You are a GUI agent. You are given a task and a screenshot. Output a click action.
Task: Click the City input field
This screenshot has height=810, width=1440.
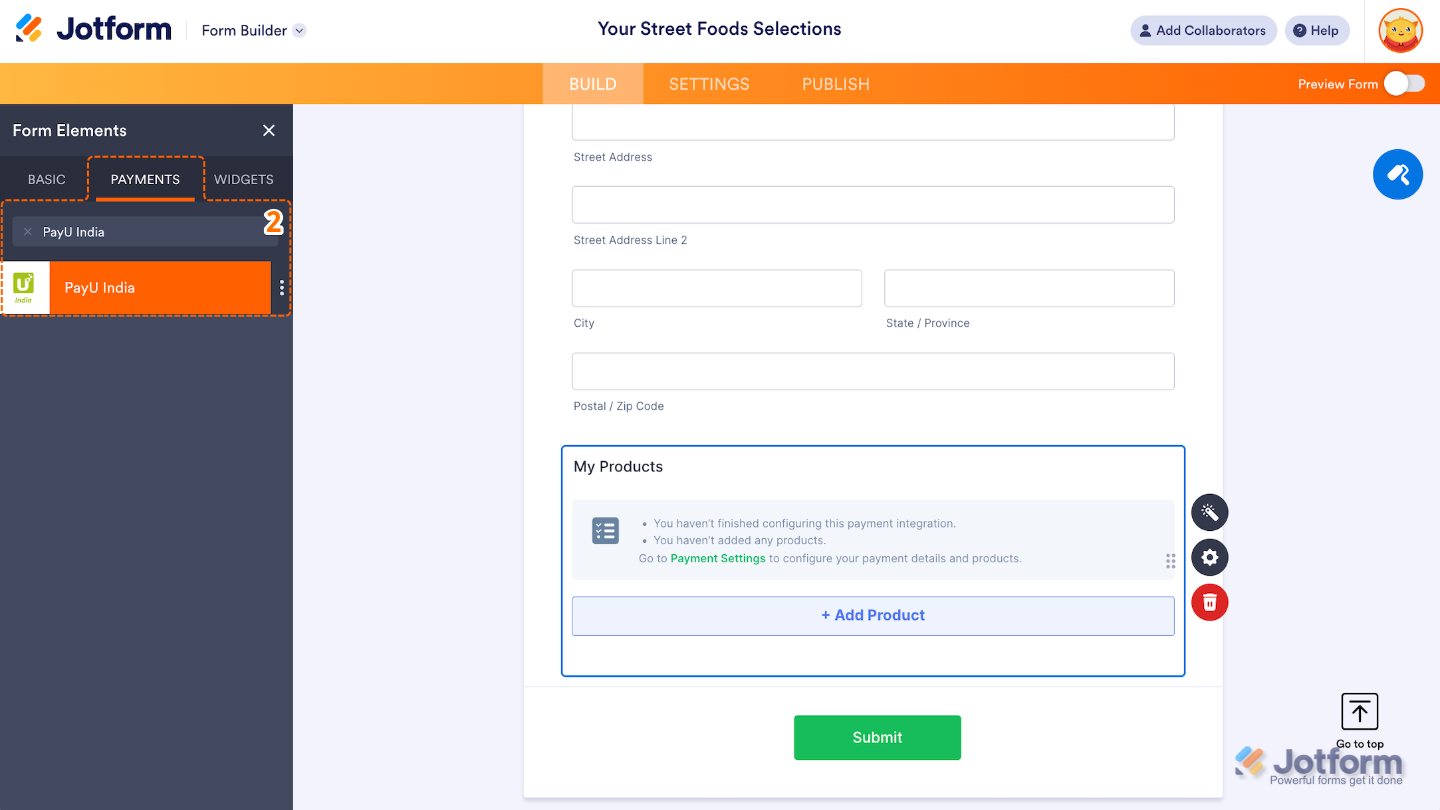click(x=716, y=288)
